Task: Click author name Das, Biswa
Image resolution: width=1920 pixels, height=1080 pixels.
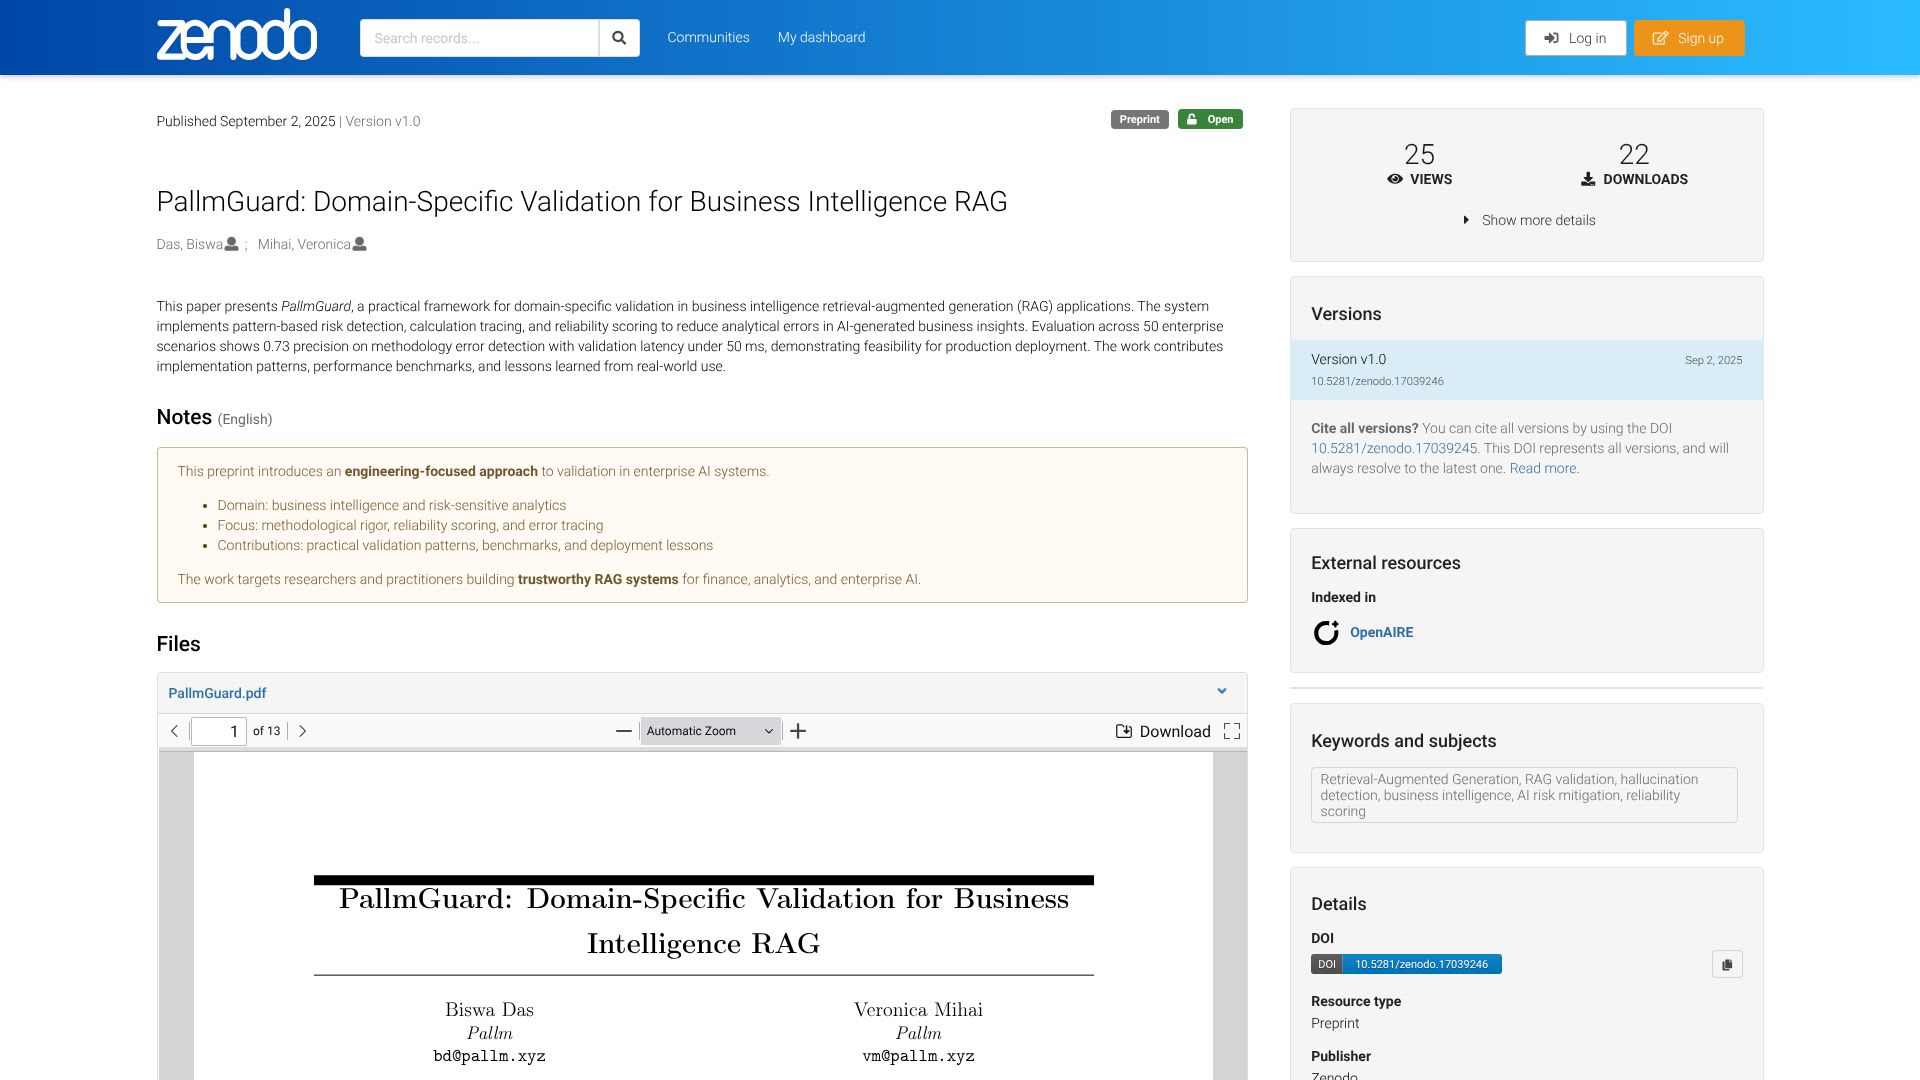Action: (x=189, y=244)
